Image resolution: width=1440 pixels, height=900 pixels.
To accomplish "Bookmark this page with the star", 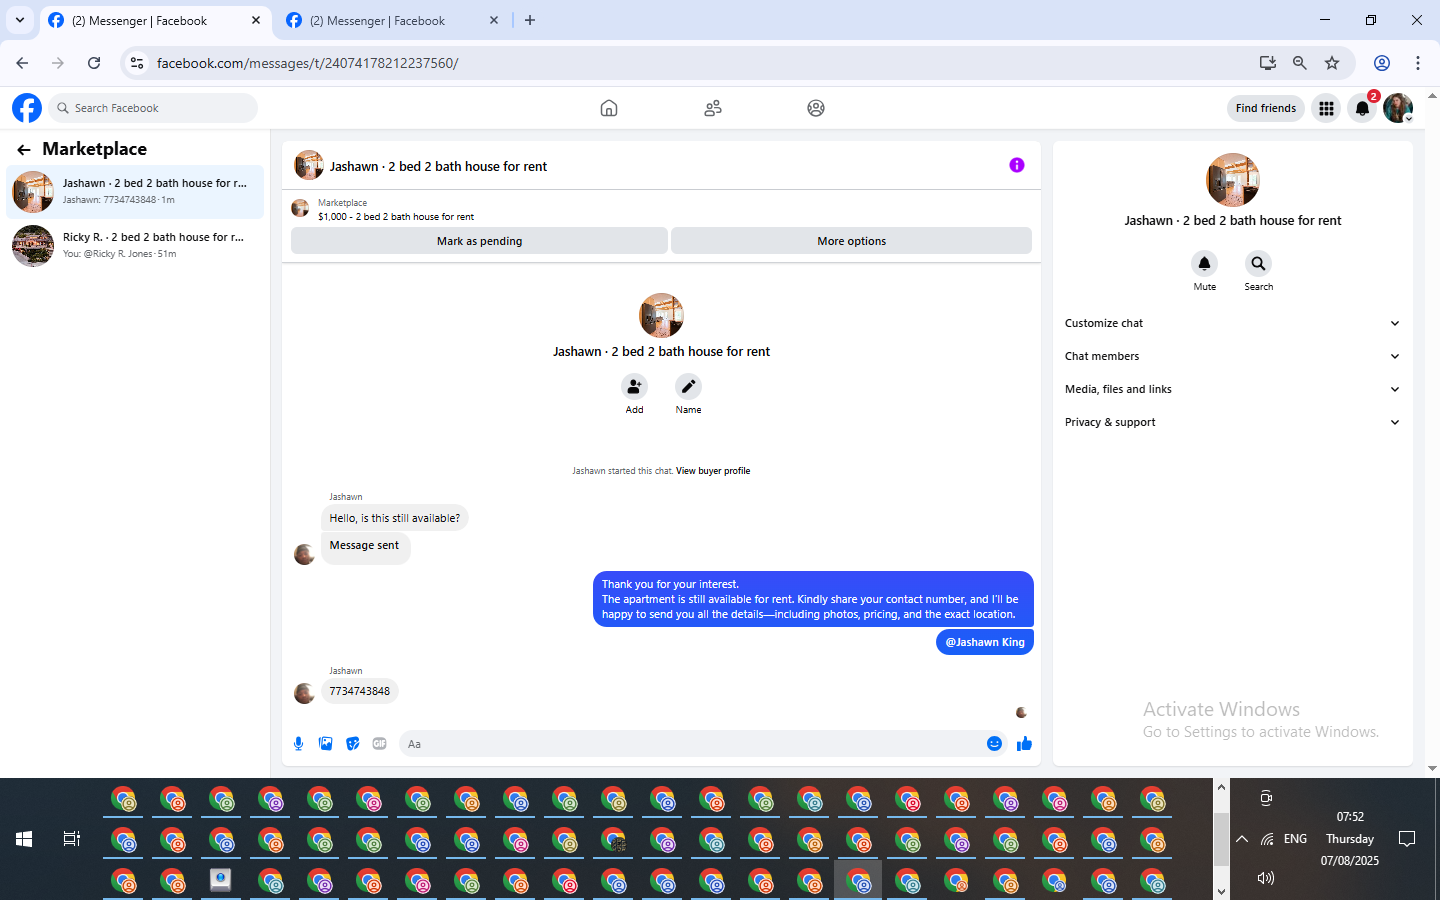I will [x=1332, y=63].
